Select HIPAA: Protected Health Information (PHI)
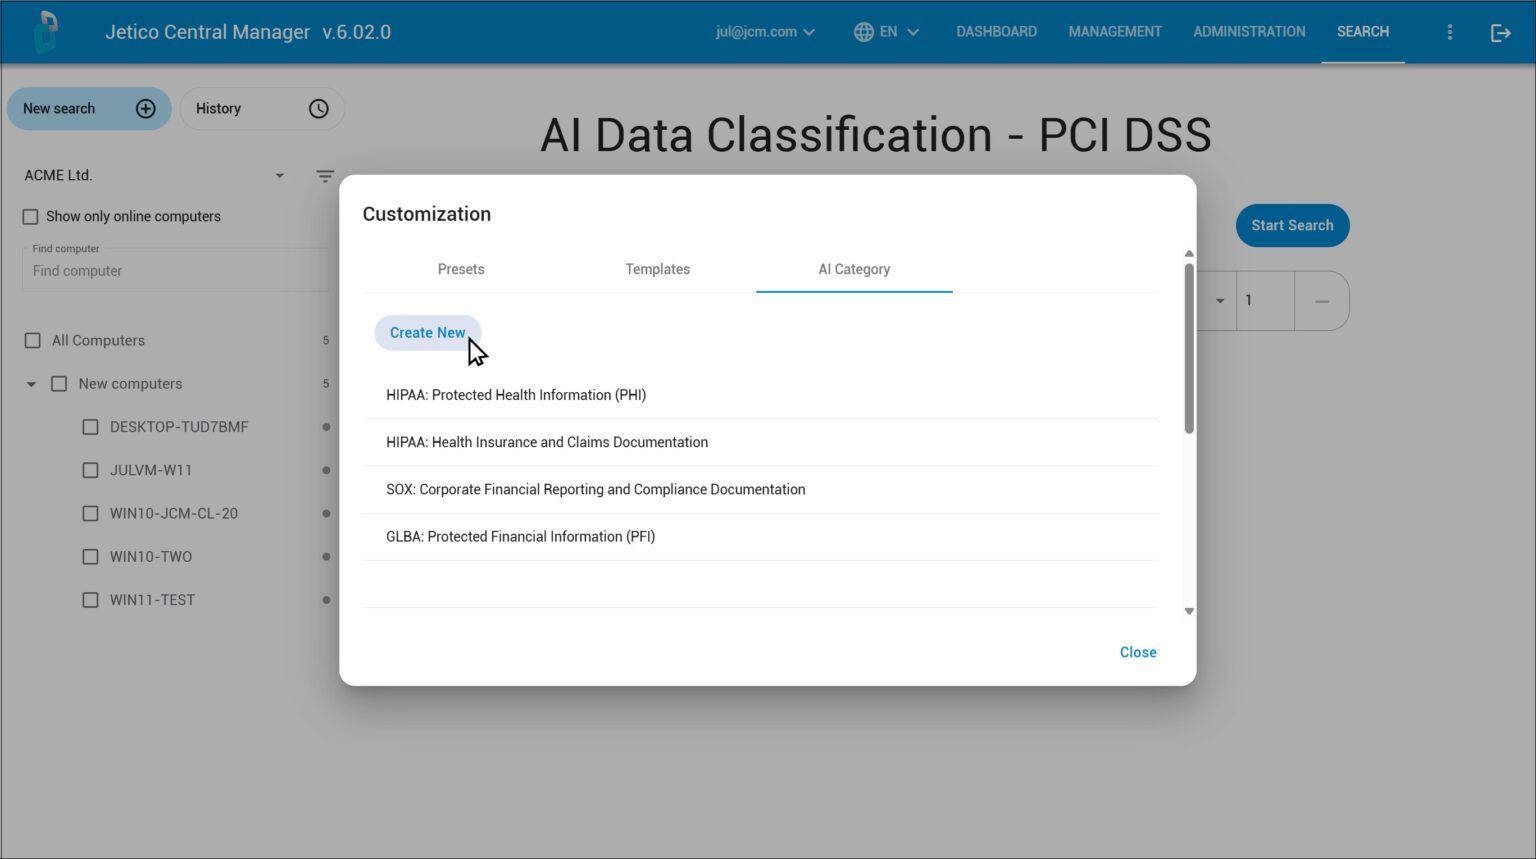The width and height of the screenshot is (1536, 859). tap(760, 395)
